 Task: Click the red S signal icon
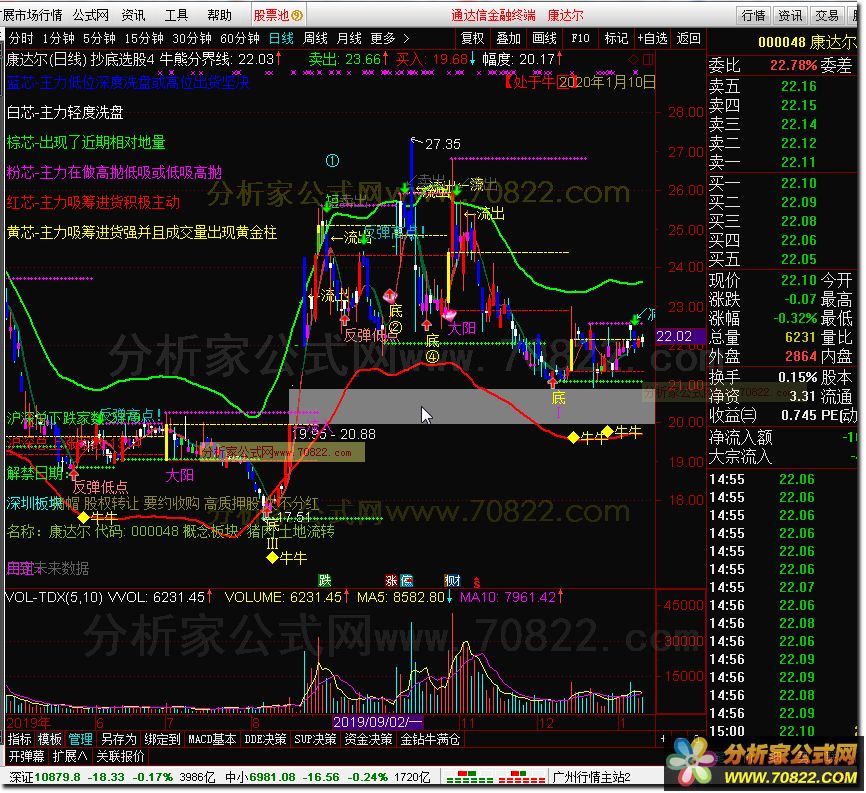pyautogui.click(x=477, y=582)
